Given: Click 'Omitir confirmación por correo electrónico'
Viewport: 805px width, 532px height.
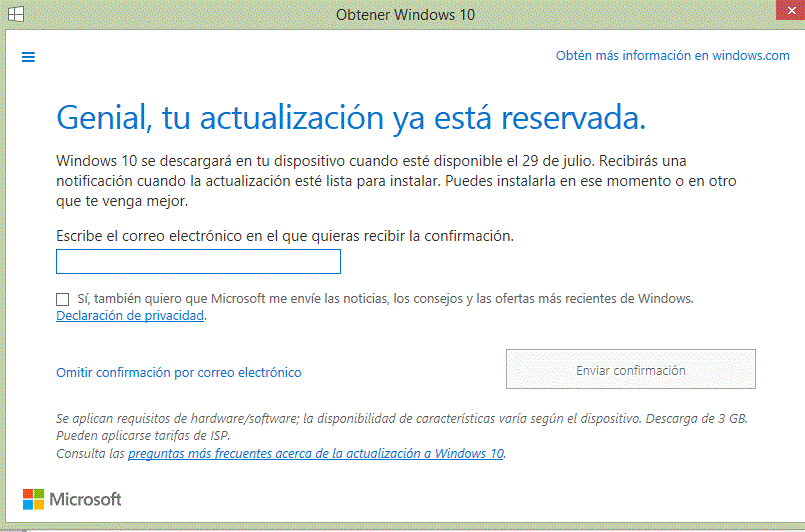Looking at the screenshot, I should pos(179,372).
